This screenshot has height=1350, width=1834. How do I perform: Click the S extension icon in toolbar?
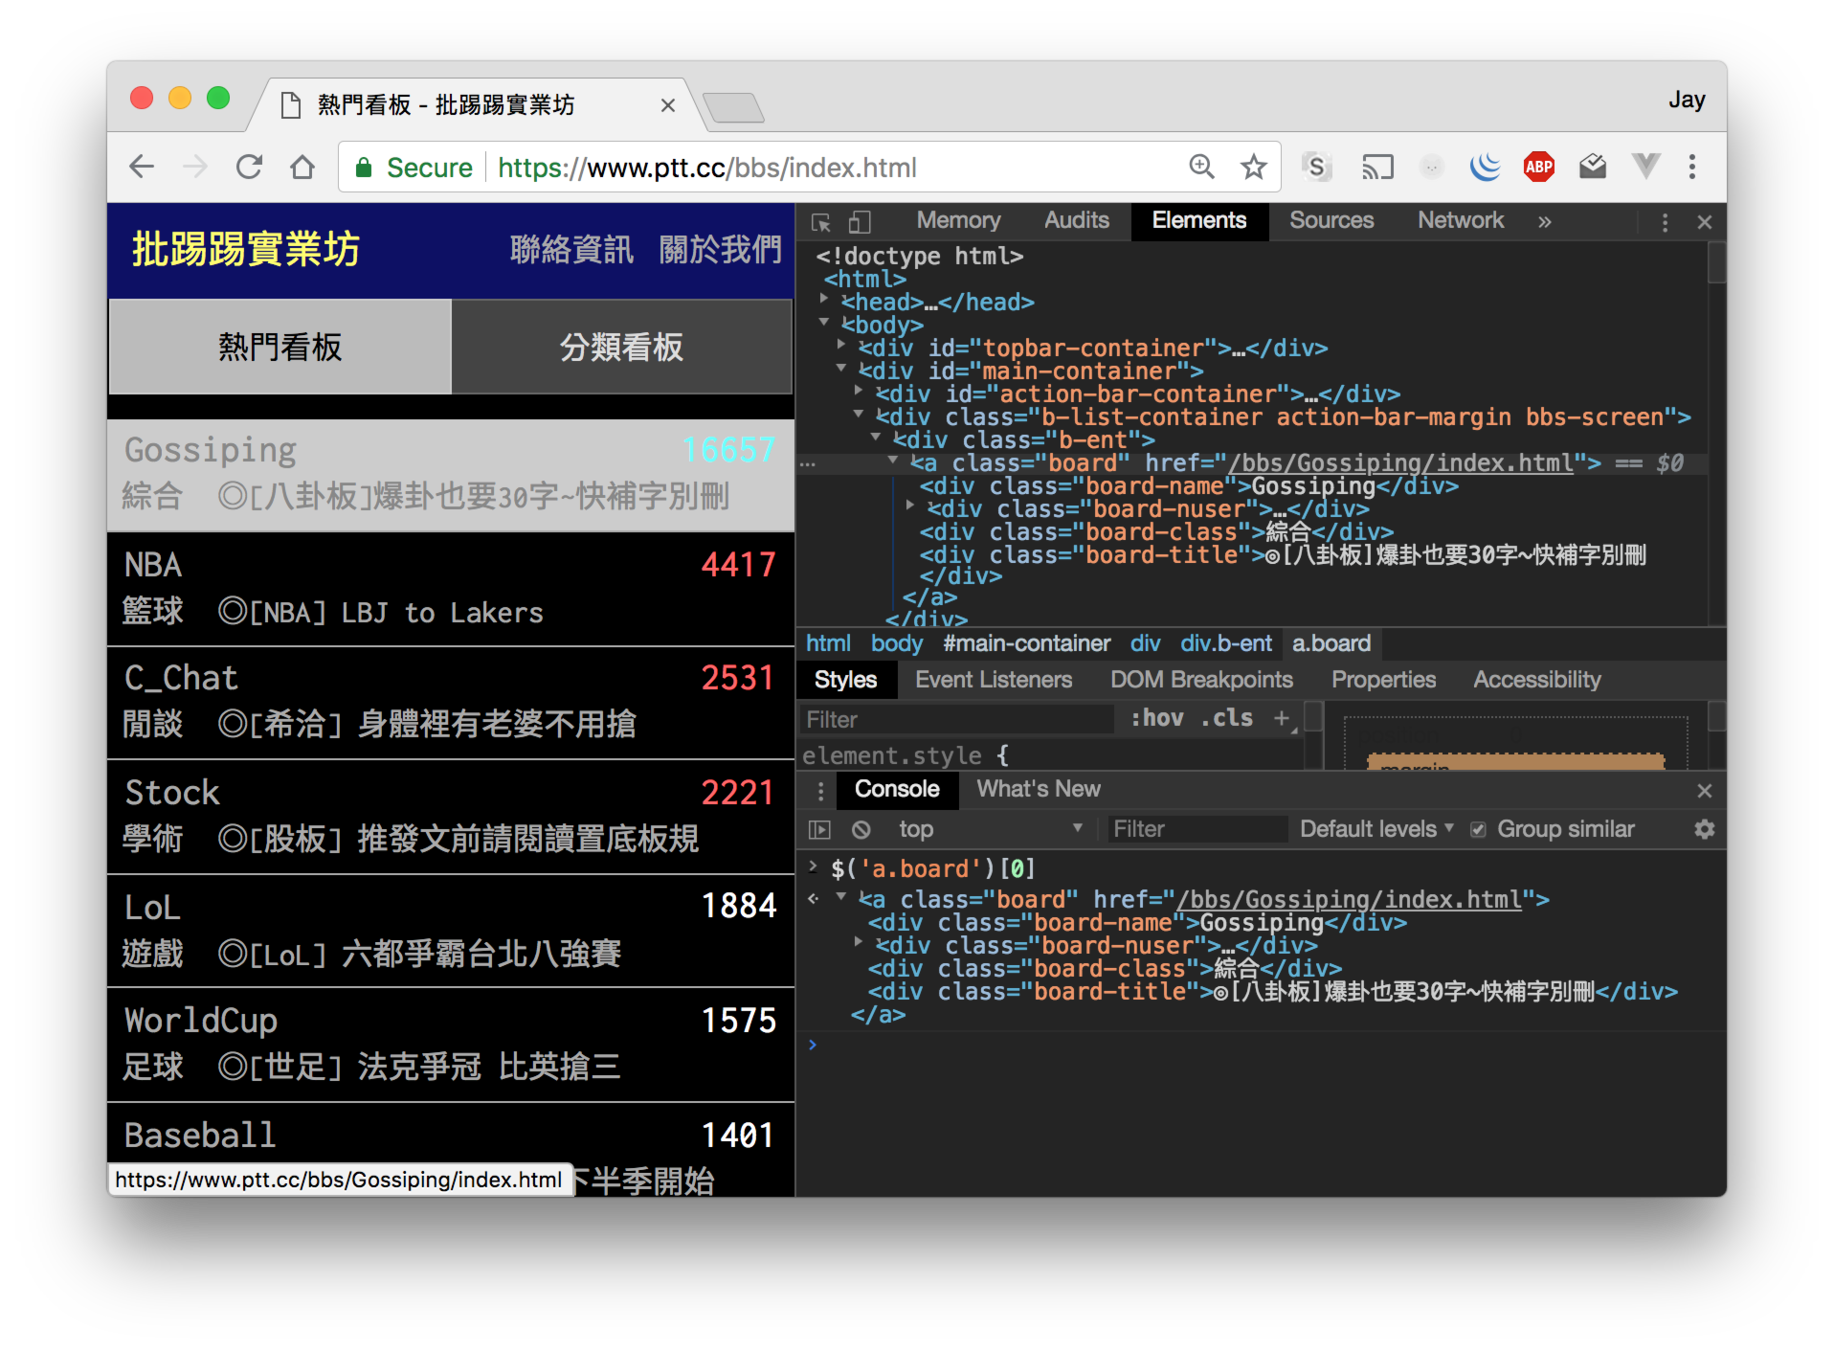click(x=1316, y=167)
